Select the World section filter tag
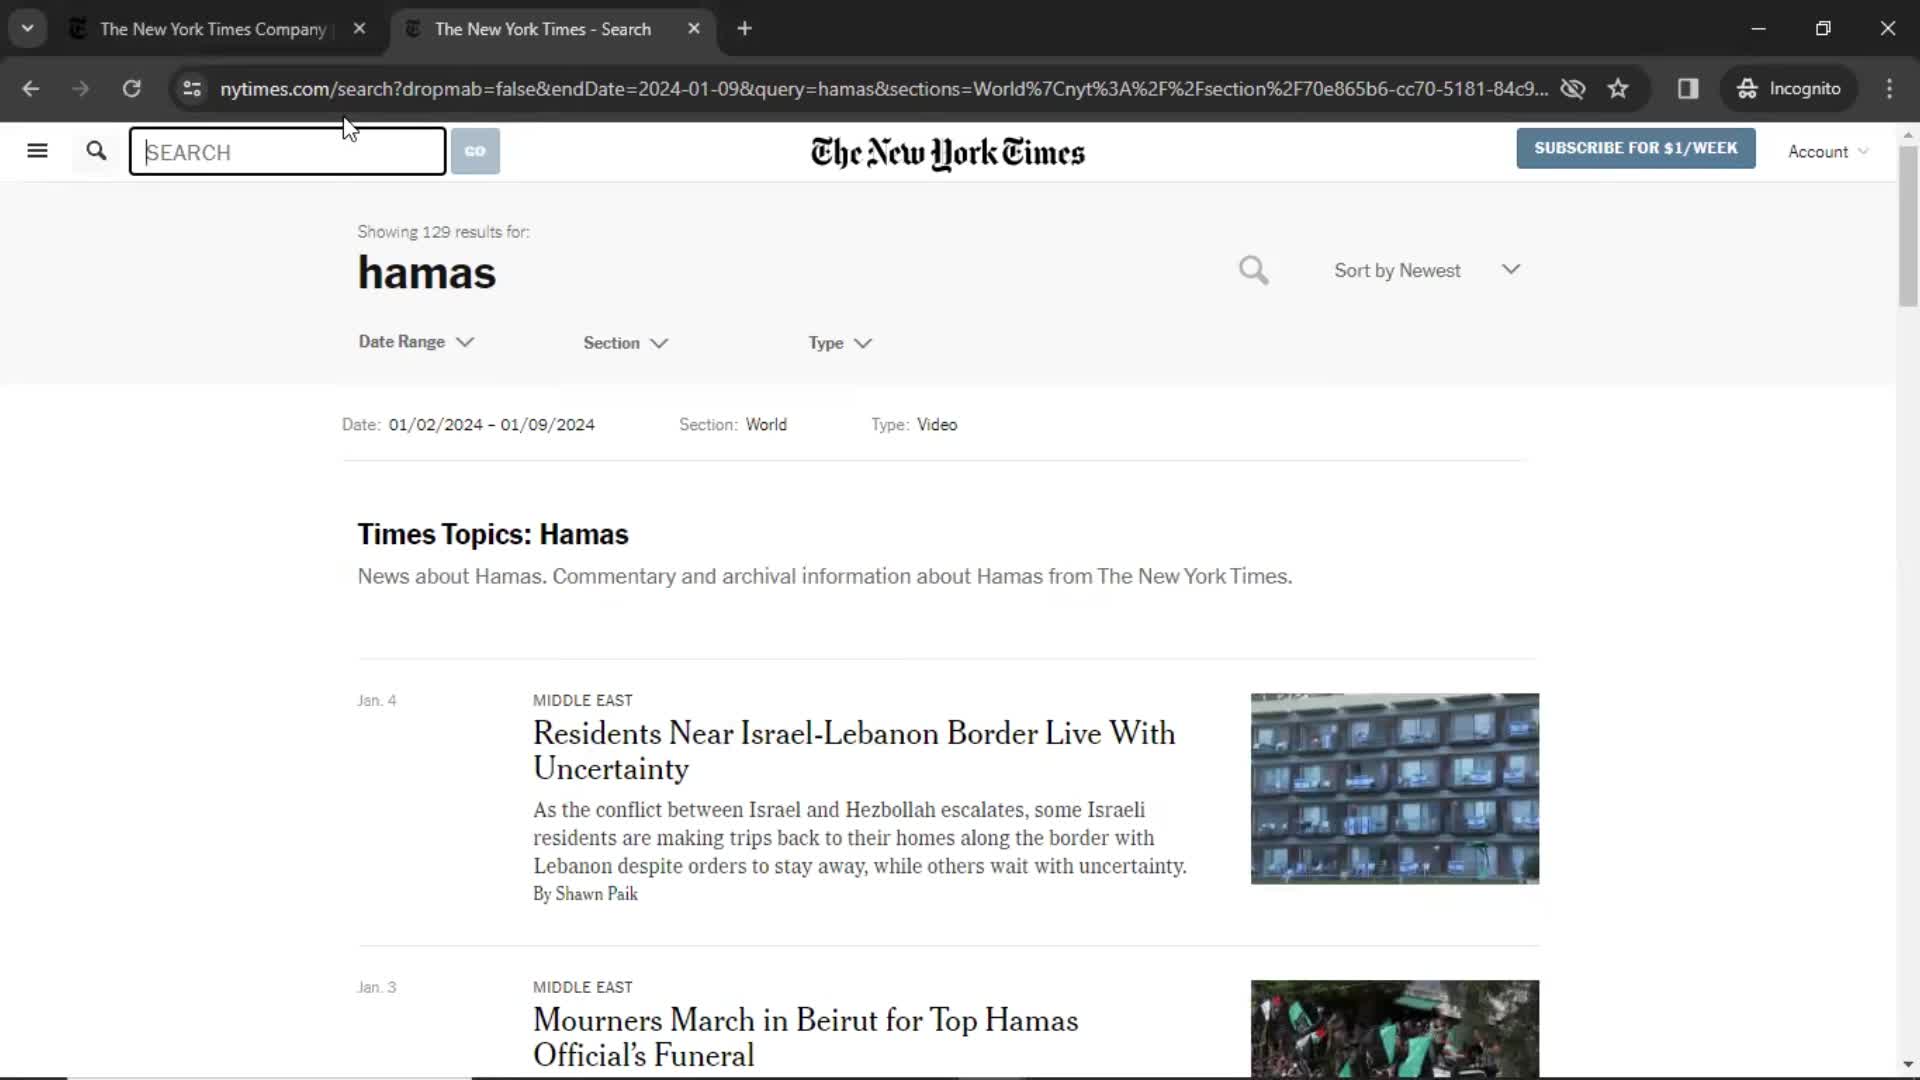Image resolution: width=1920 pixels, height=1080 pixels. [x=765, y=425]
